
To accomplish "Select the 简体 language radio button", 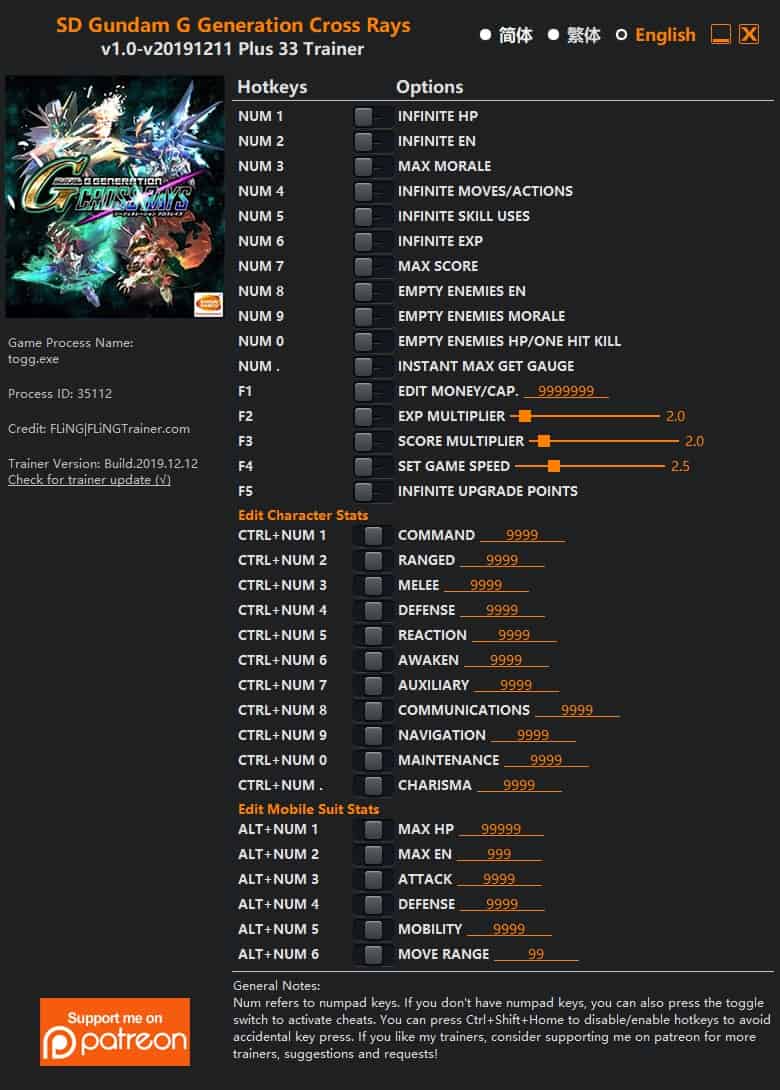I will coord(485,35).
